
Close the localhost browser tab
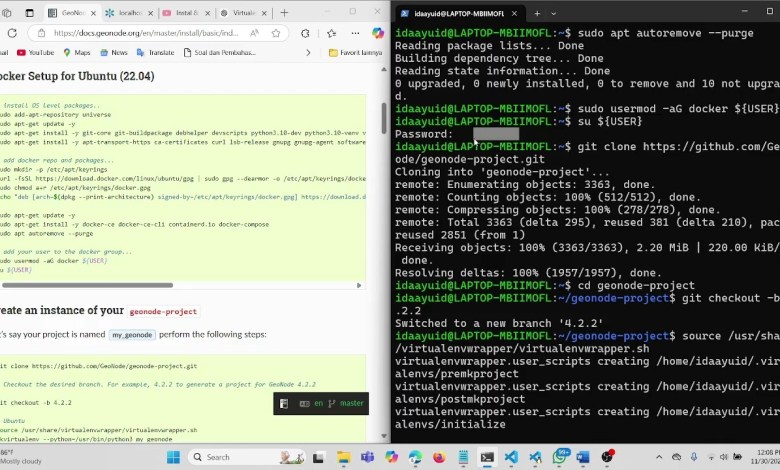pyautogui.click(x=150, y=13)
